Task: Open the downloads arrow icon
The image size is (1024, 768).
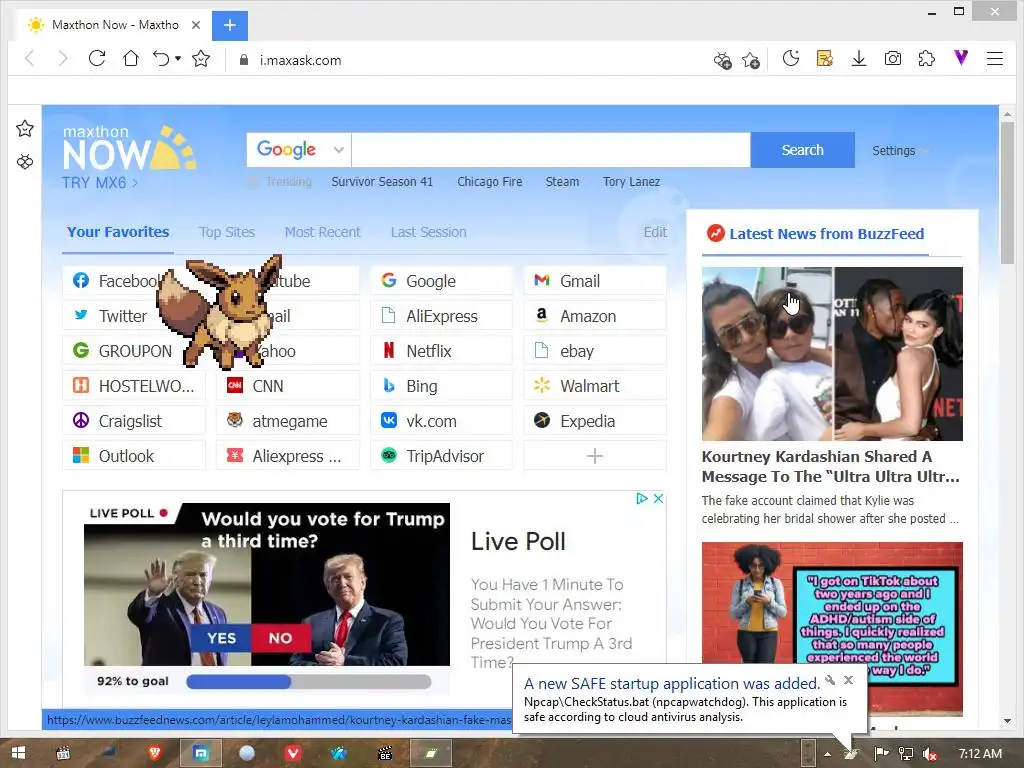Action: point(859,59)
